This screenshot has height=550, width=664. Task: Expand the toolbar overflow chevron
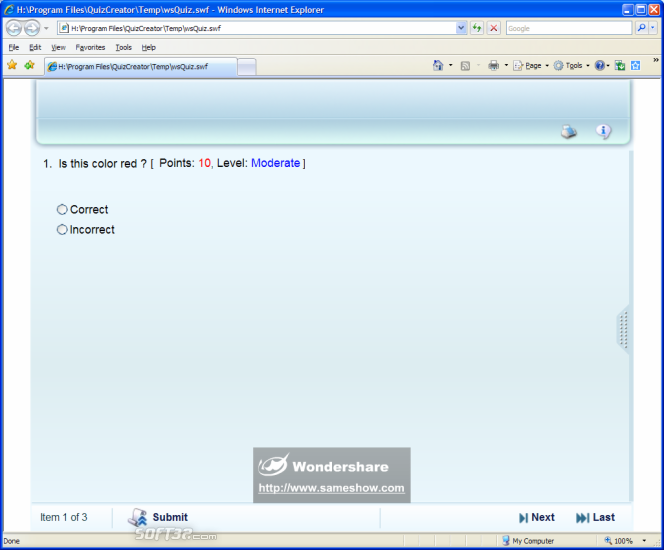point(656,60)
